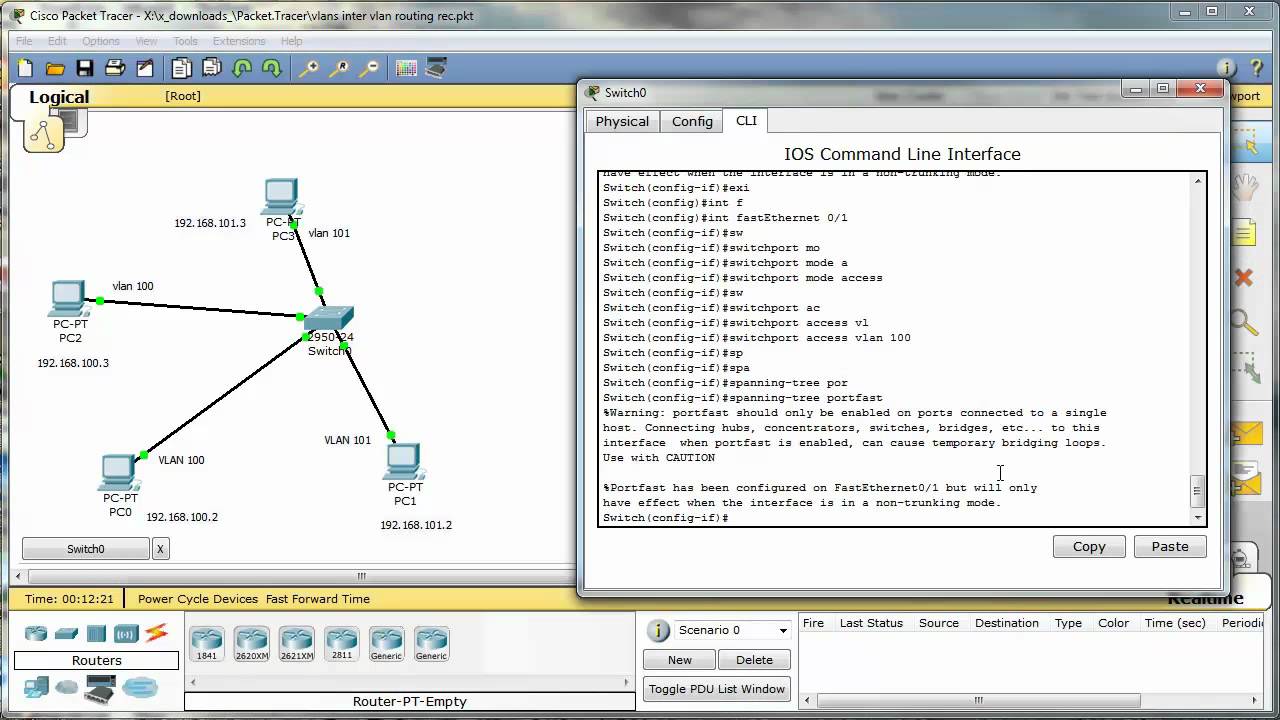Open the Switch0 taskbar button in workspace
This screenshot has width=1280, height=720.
click(x=86, y=549)
